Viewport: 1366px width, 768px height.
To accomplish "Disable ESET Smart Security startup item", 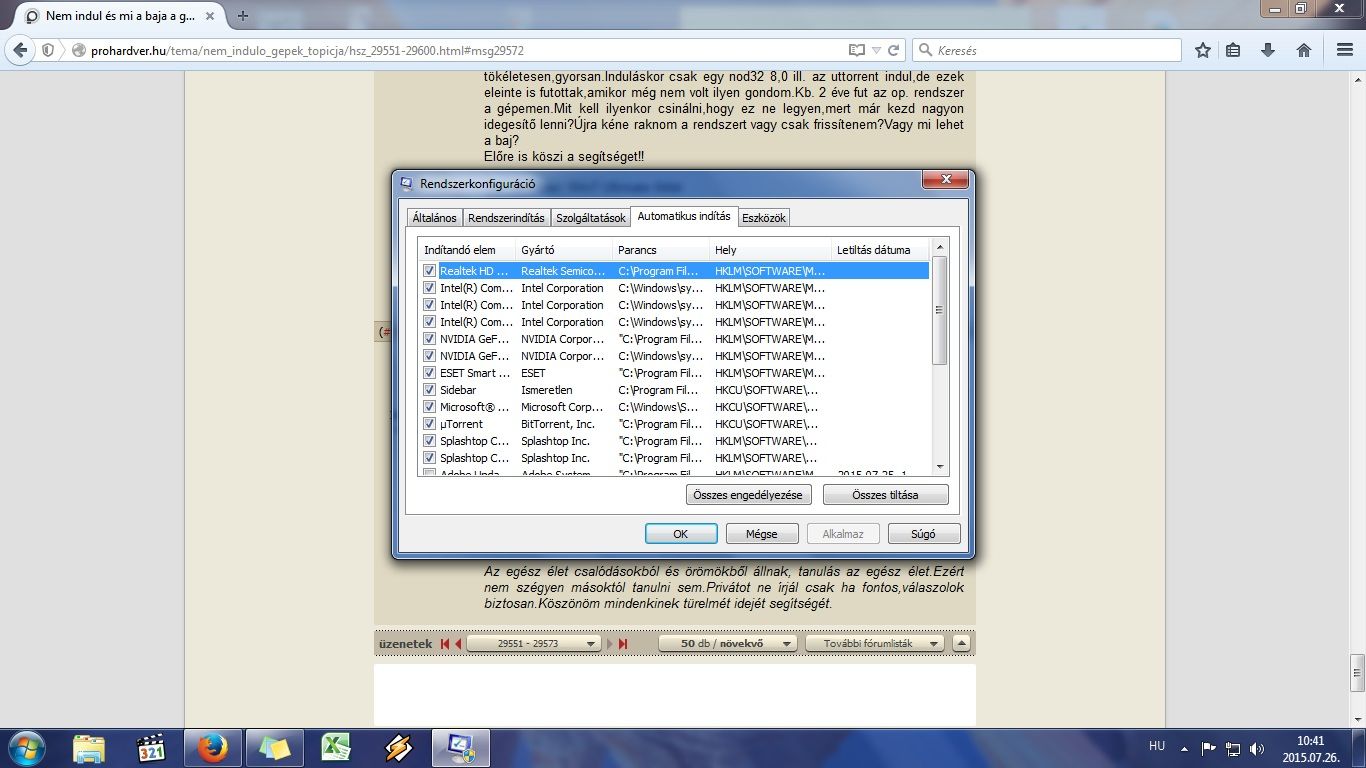I will pyautogui.click(x=429, y=373).
